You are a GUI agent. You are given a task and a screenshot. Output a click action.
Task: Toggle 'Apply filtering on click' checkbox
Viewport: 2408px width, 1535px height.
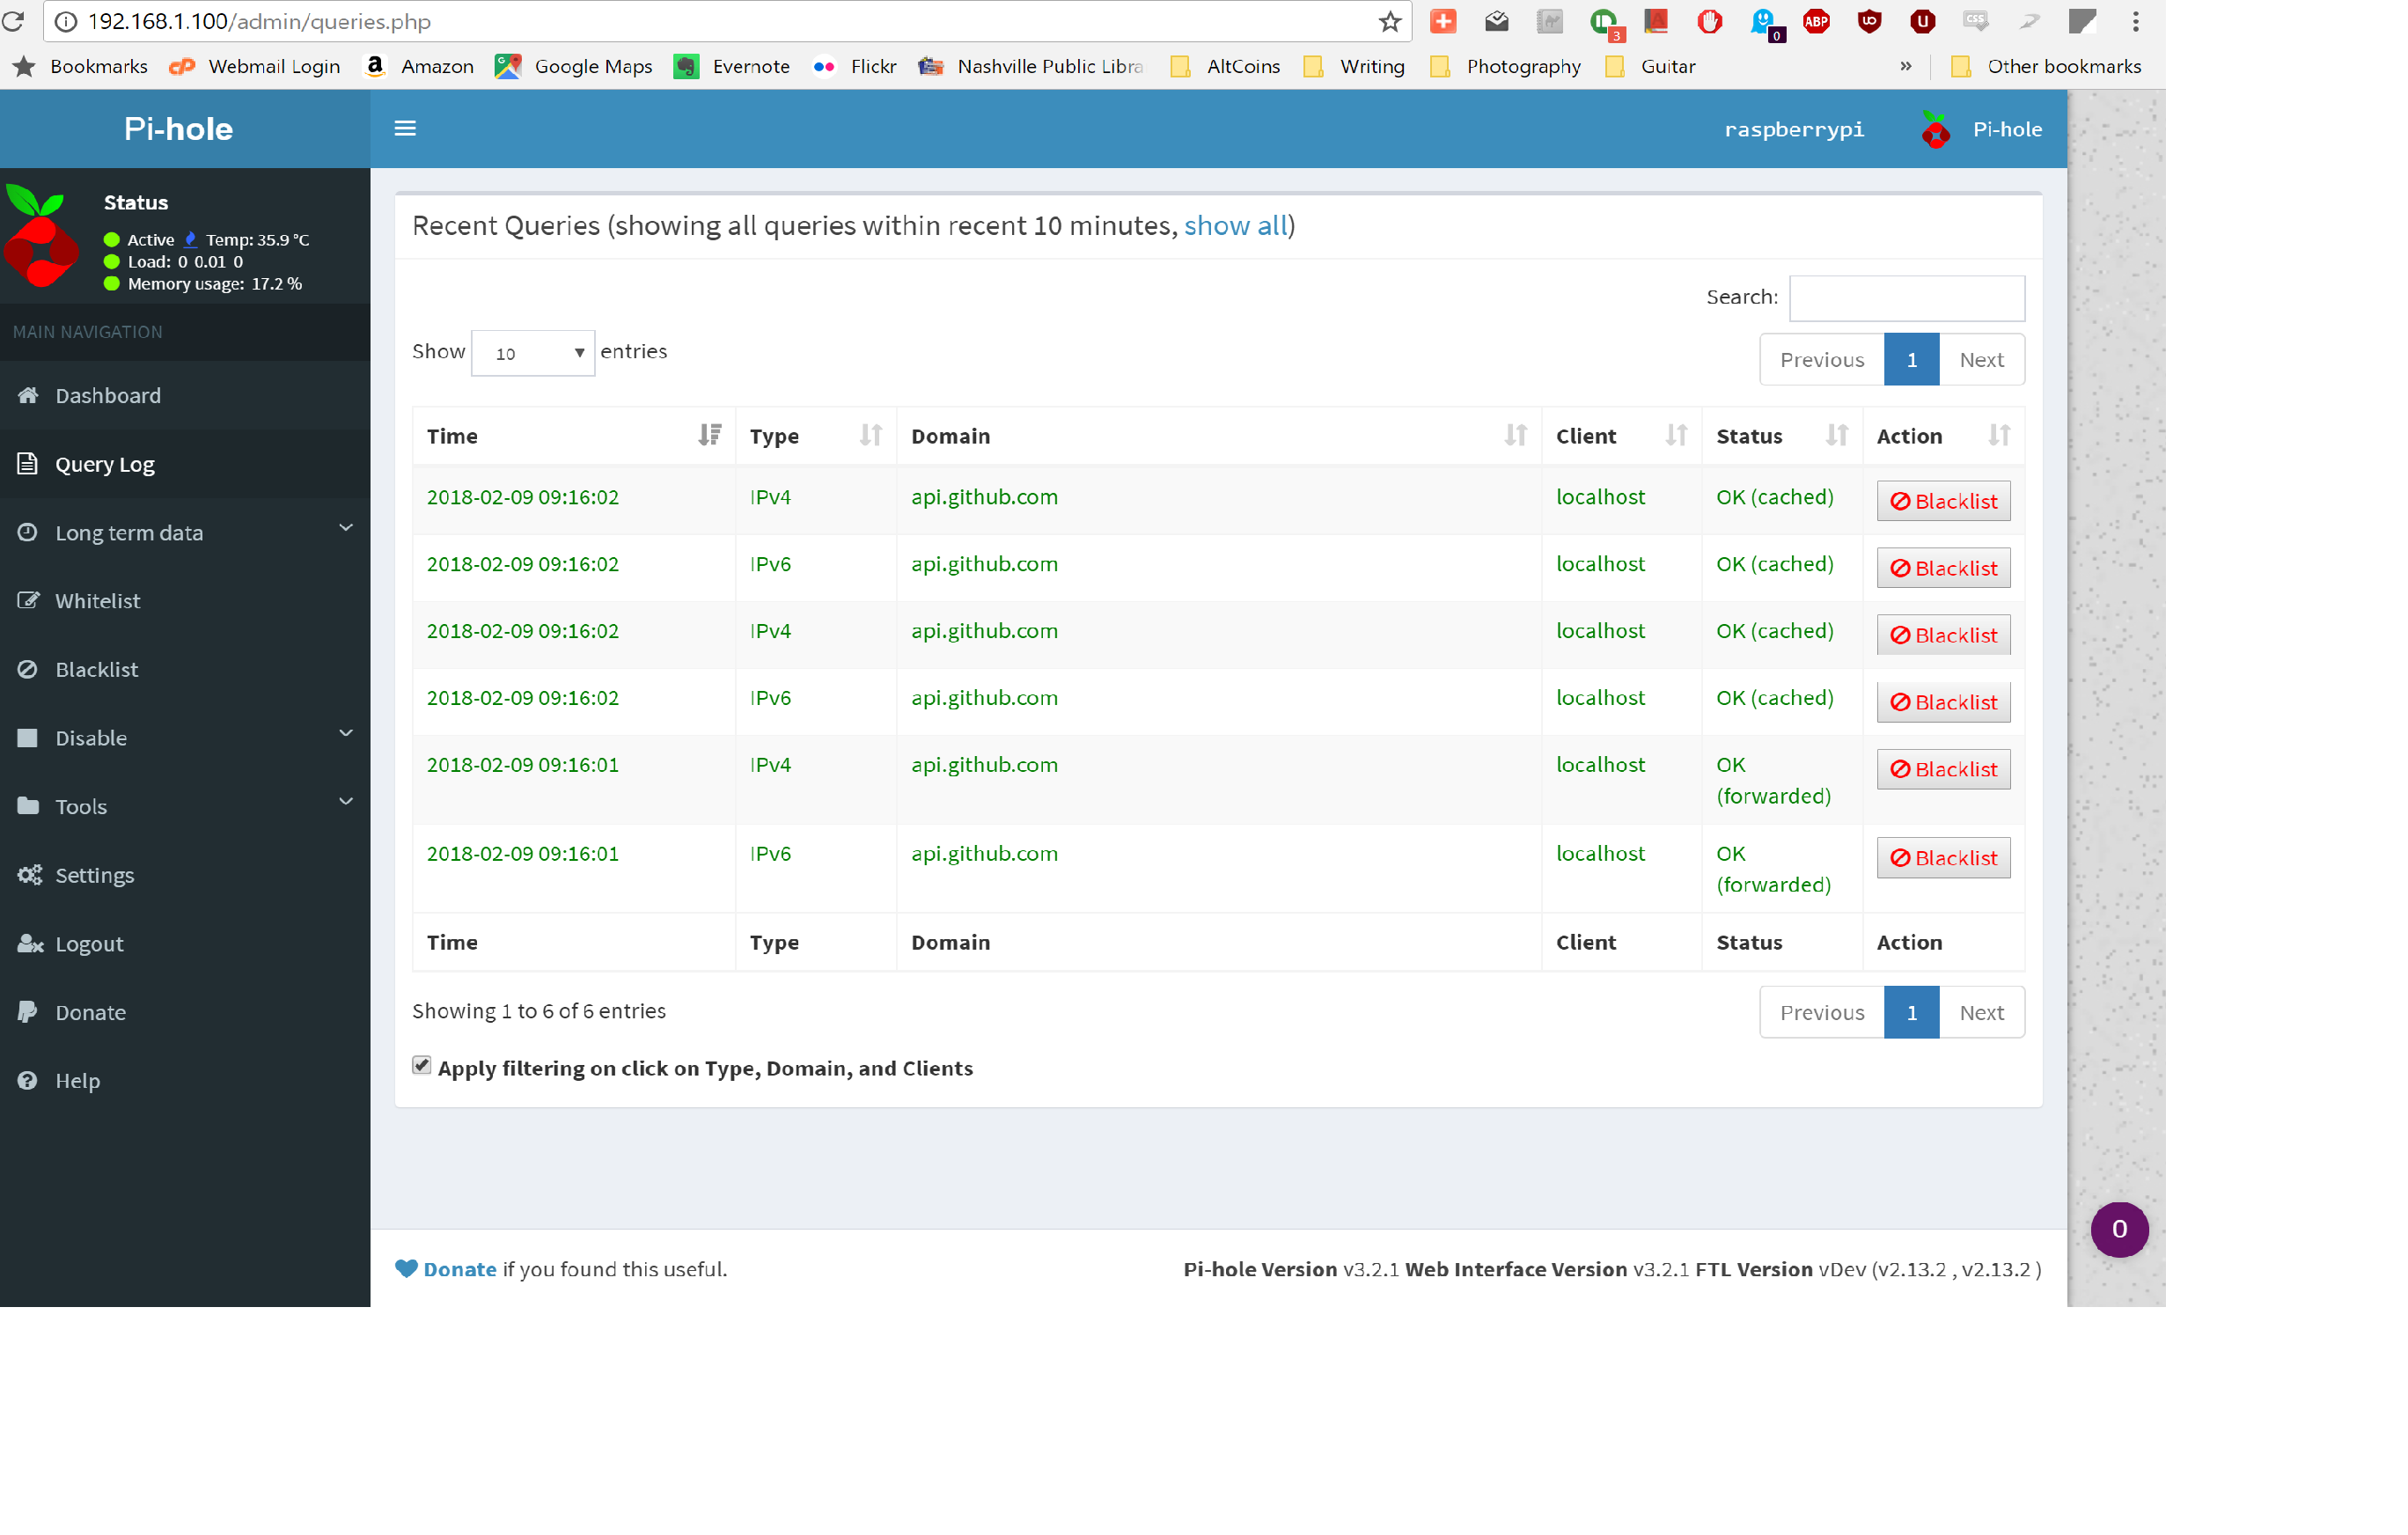[422, 1066]
